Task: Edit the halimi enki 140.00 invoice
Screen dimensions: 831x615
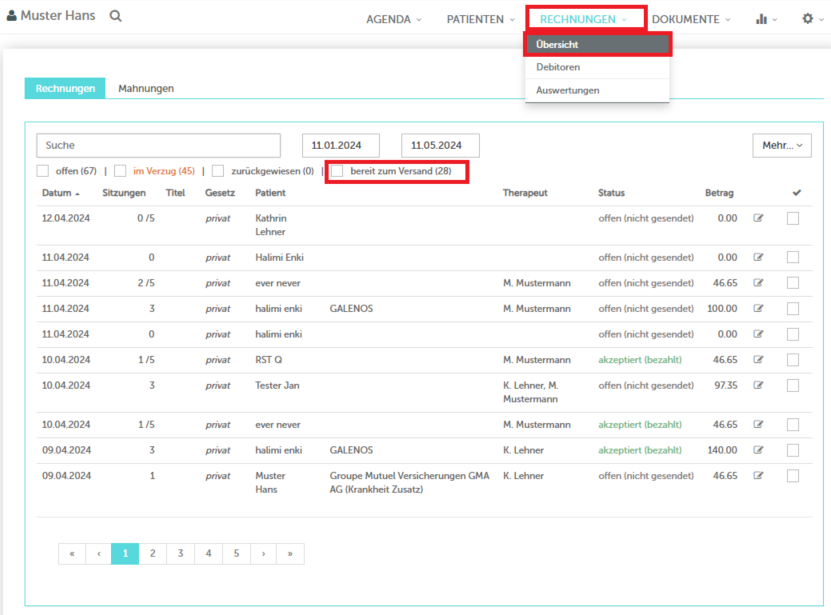Action: click(758, 450)
